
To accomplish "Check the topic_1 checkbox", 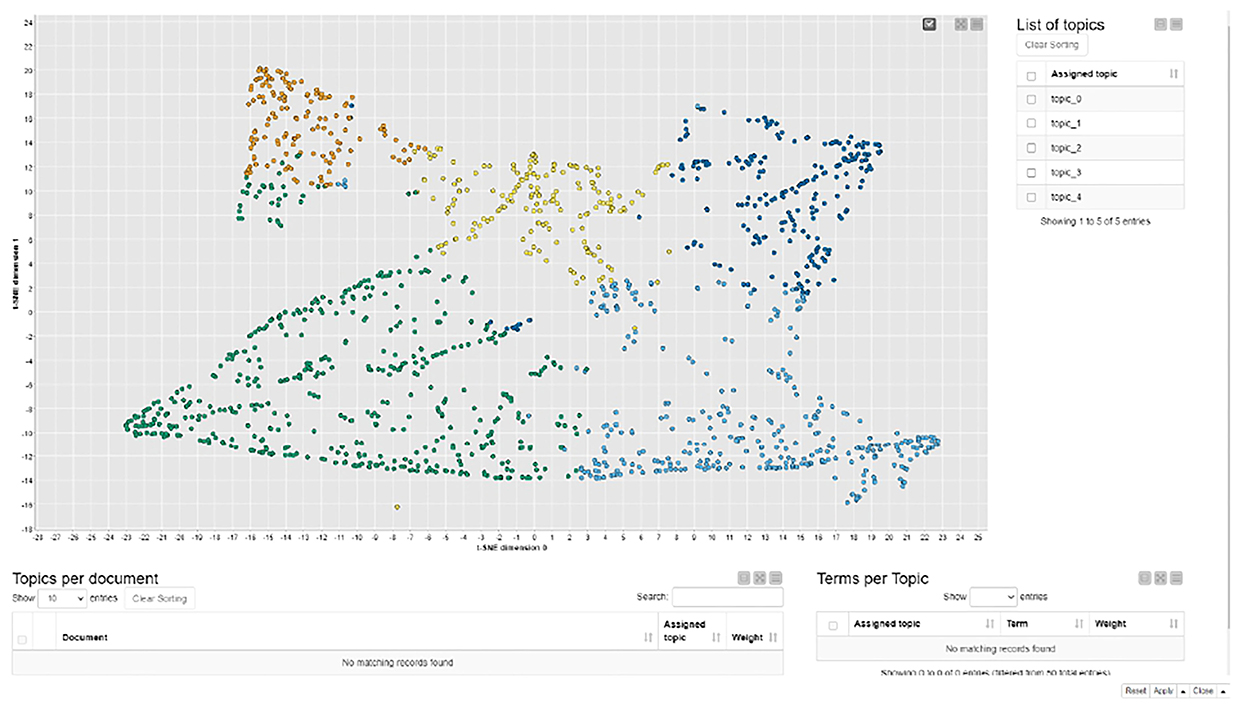I will click(1031, 123).
